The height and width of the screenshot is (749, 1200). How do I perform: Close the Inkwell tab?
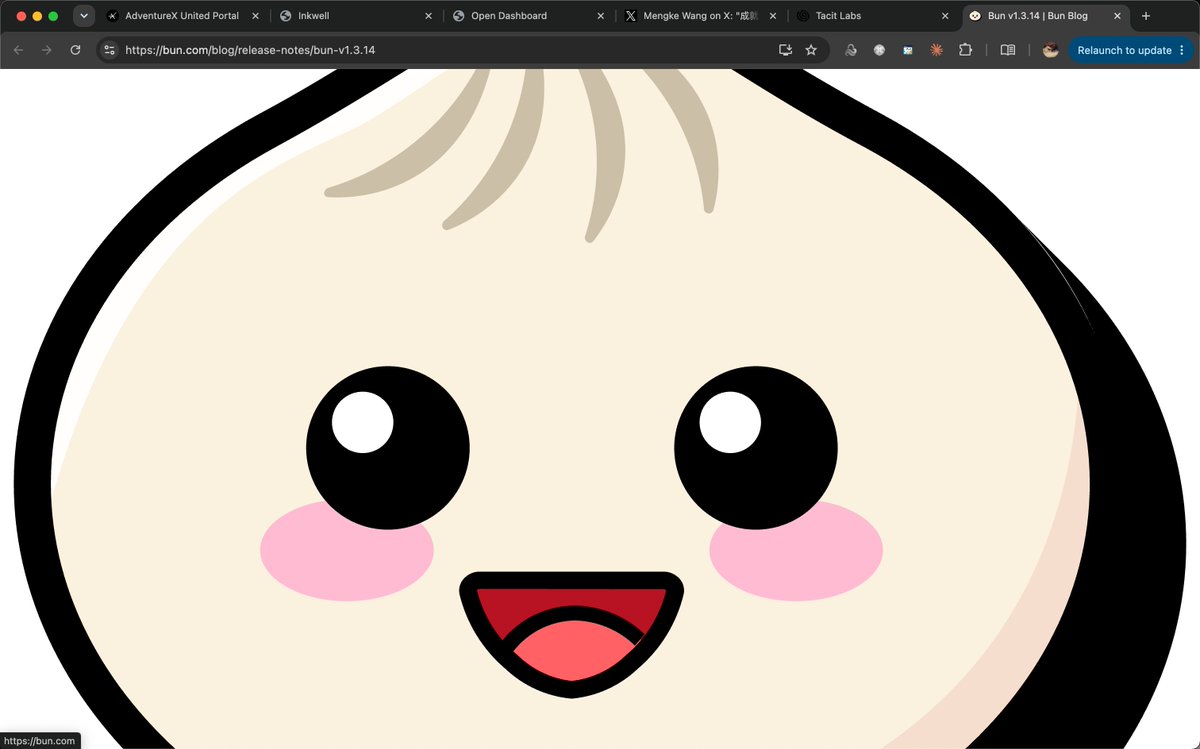tap(428, 16)
